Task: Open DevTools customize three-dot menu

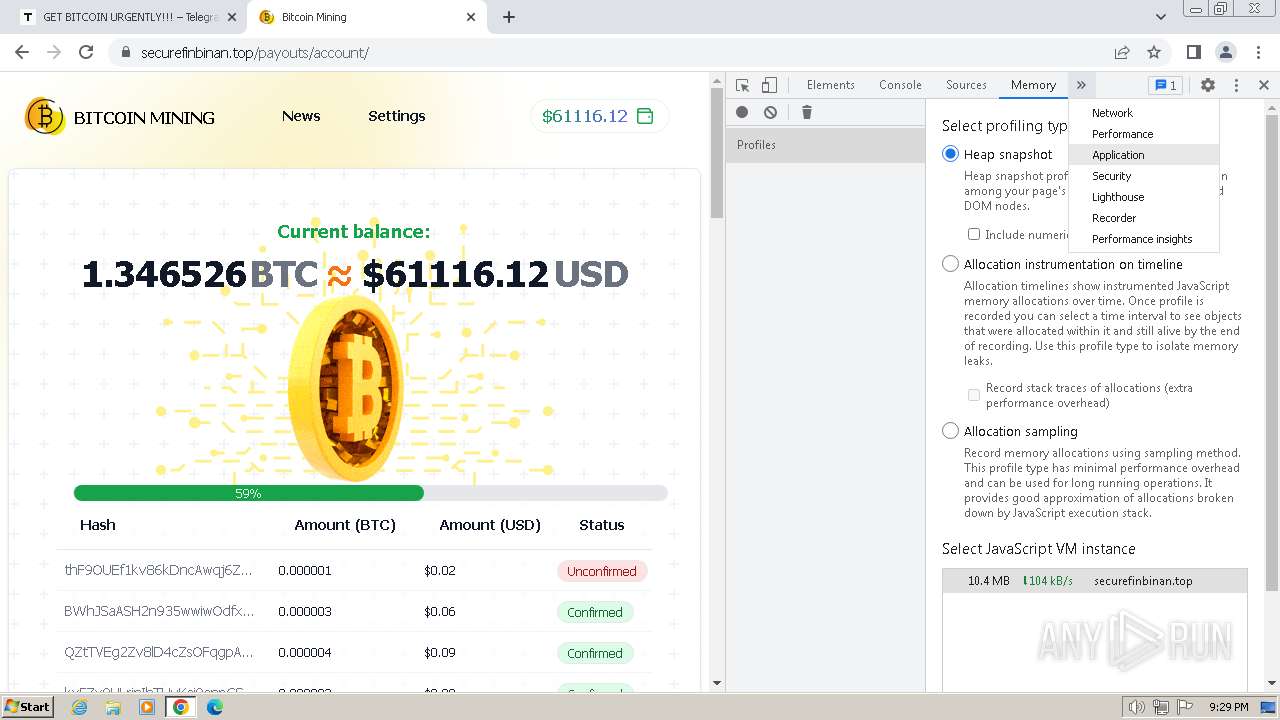Action: [1236, 85]
